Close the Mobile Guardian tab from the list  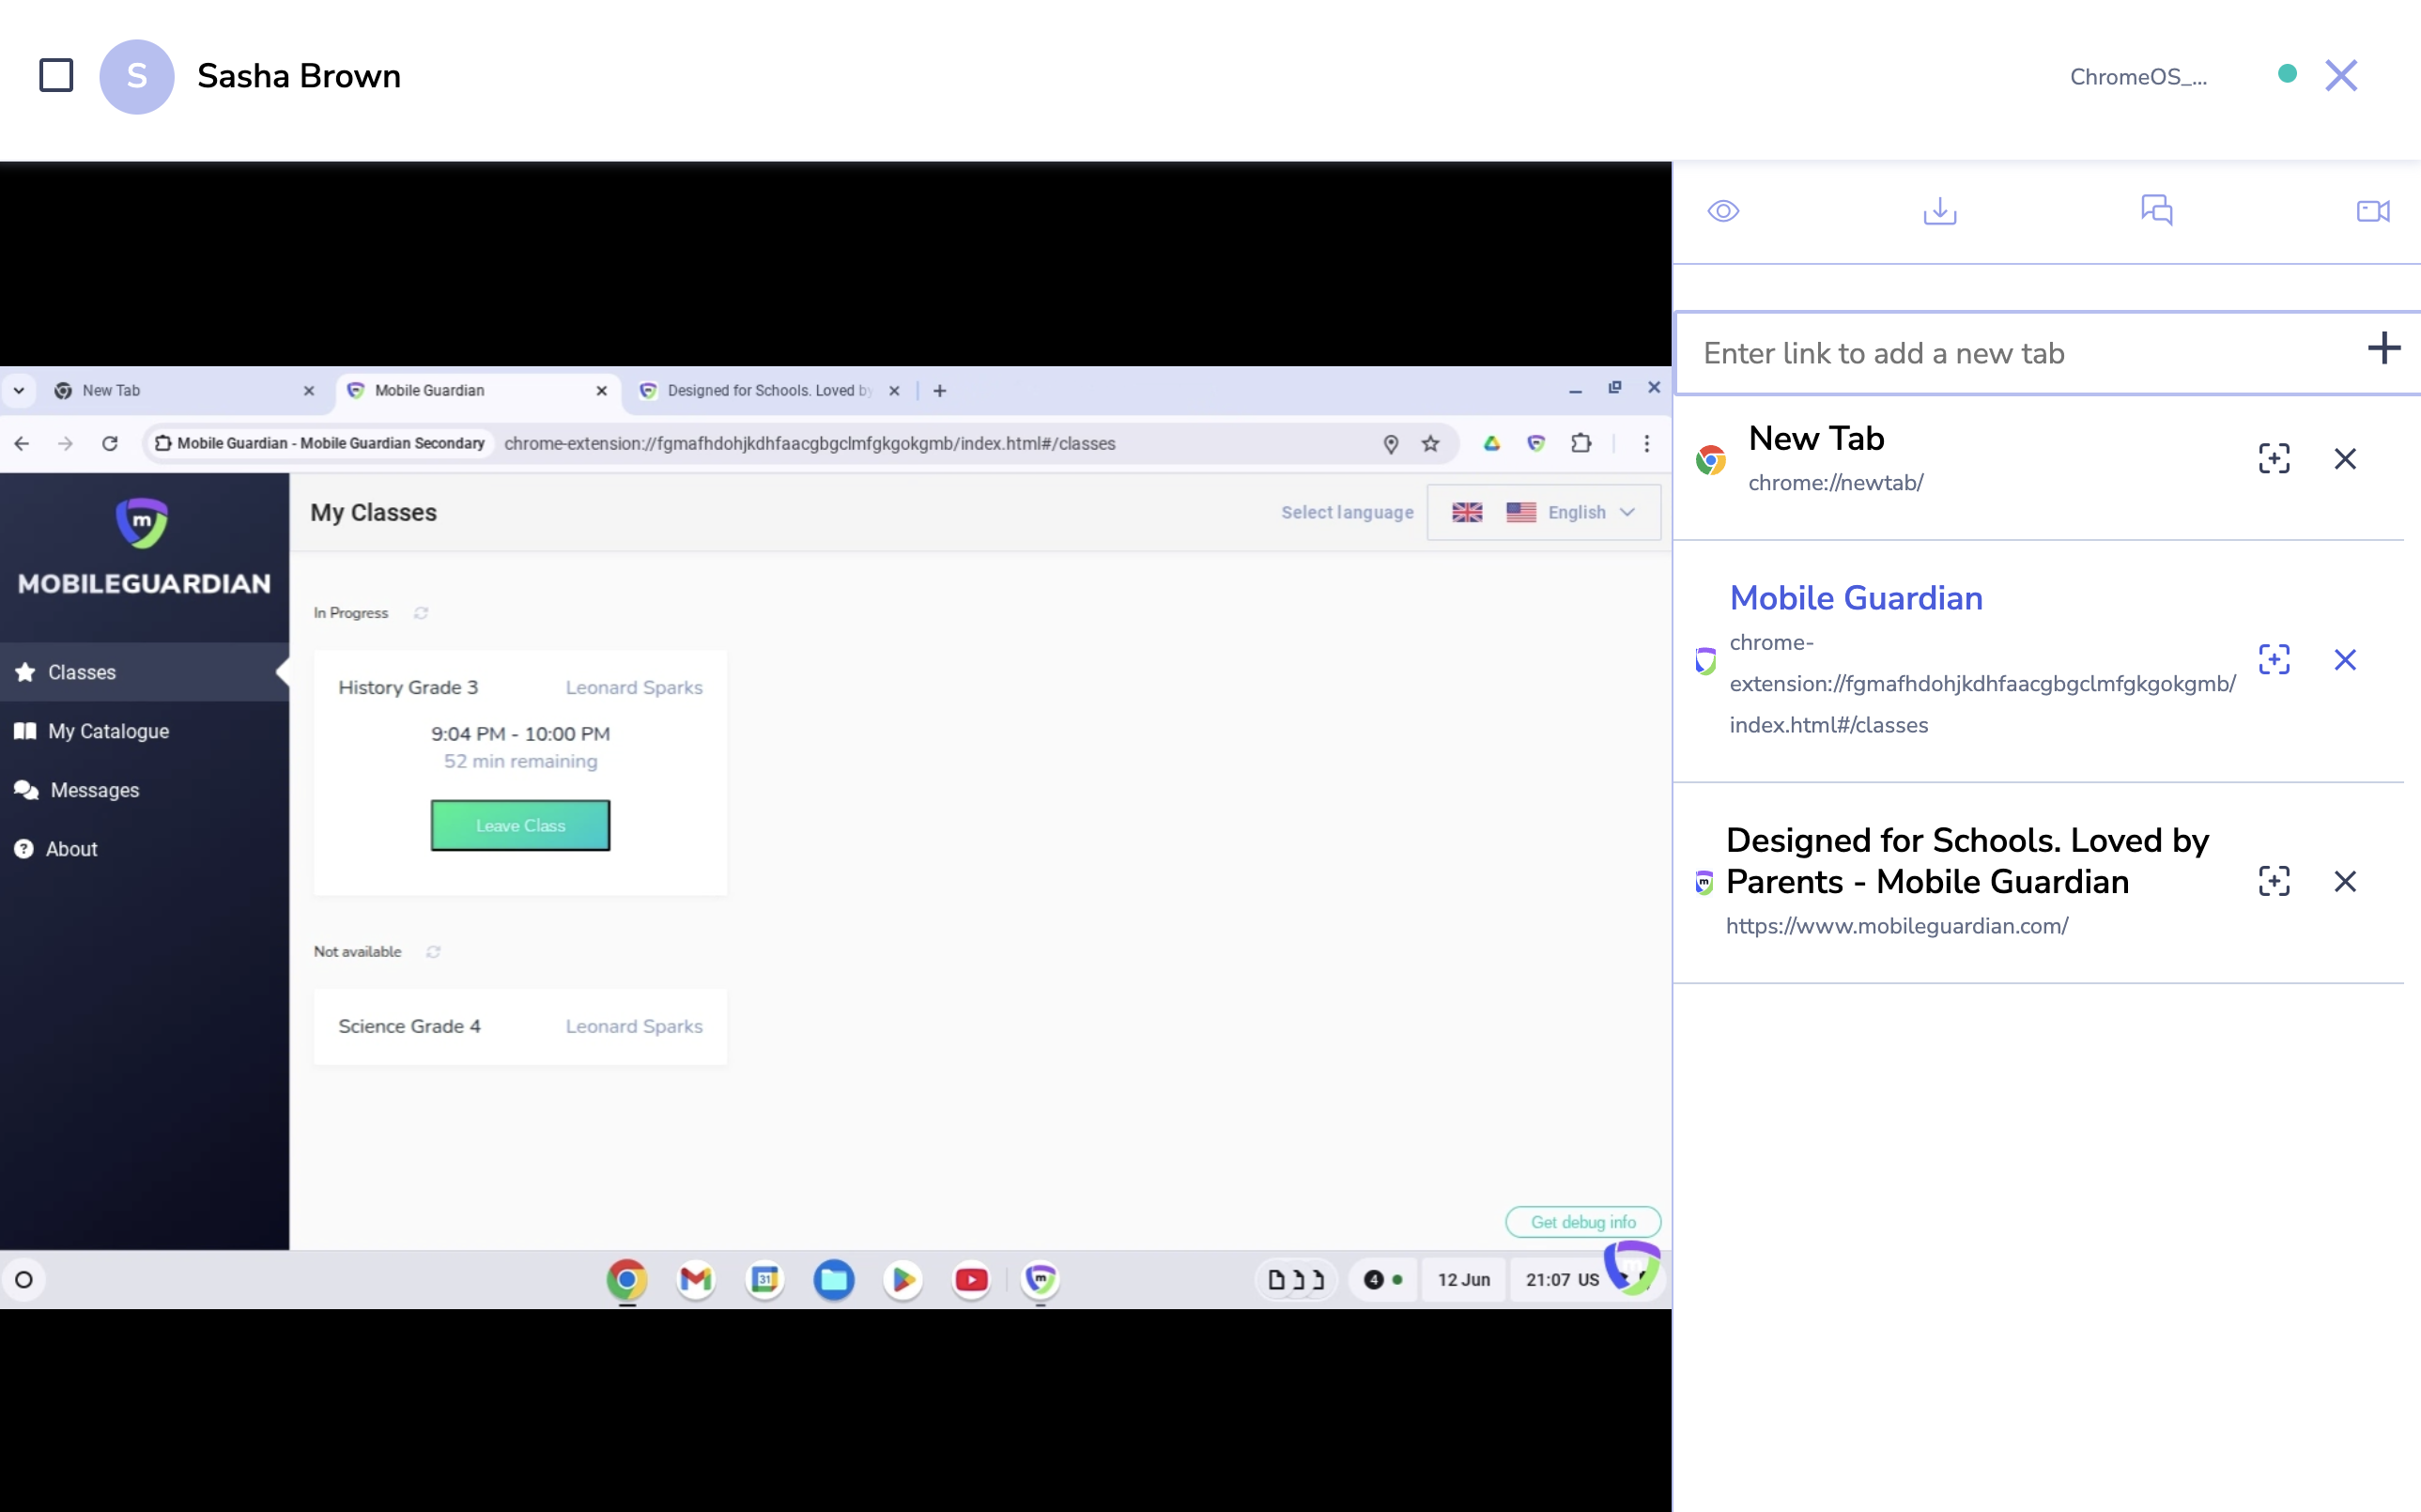tap(2344, 660)
